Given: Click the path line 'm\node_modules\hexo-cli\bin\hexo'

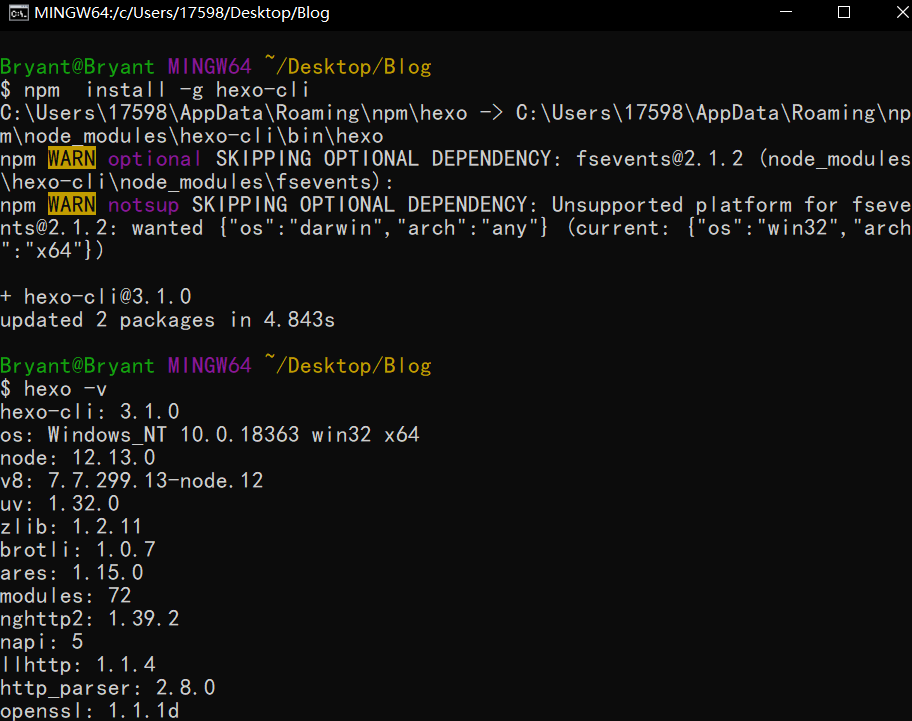Looking at the screenshot, I should tap(192, 136).
